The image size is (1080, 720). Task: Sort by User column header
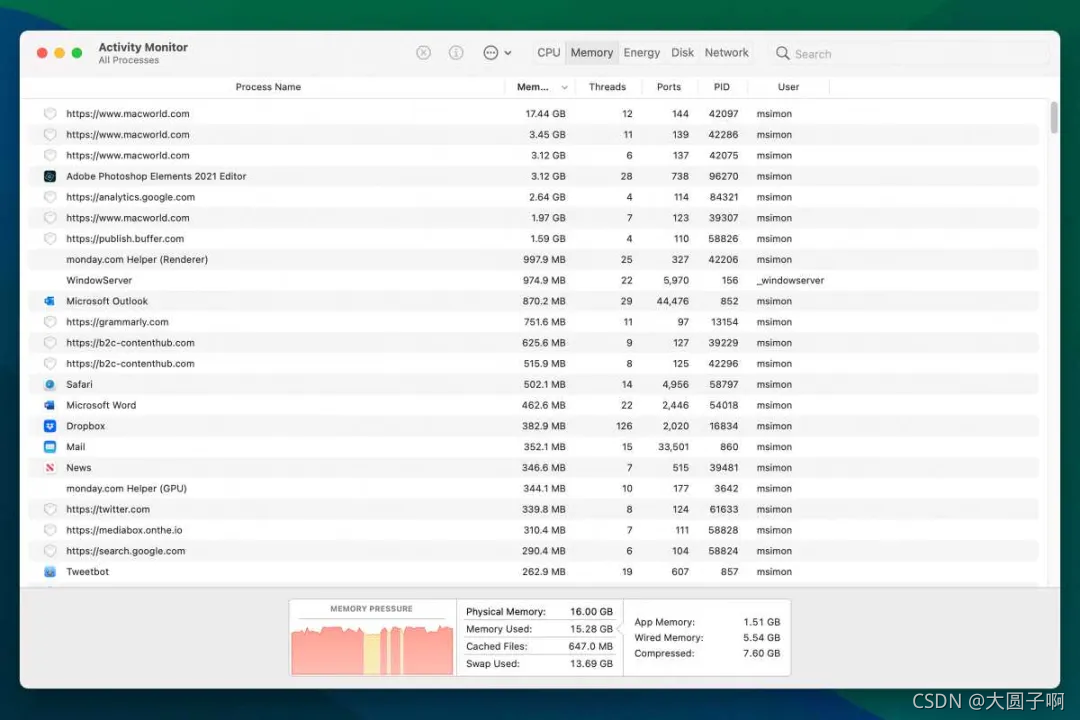788,87
